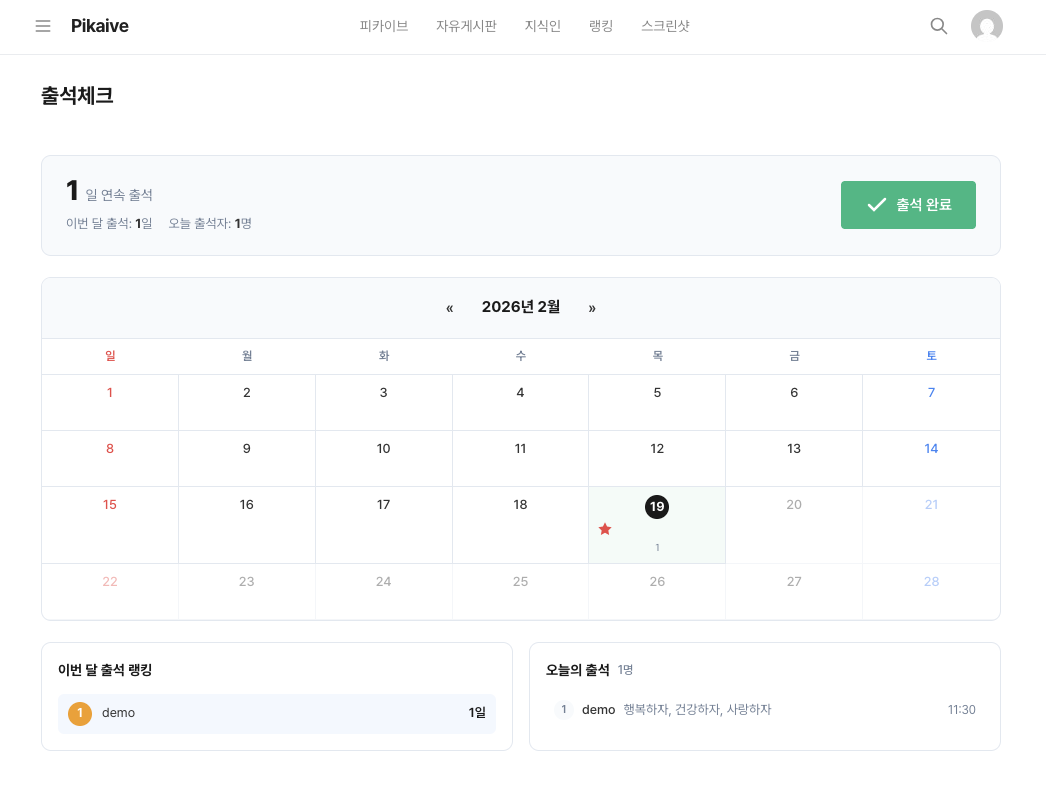Click demo in attendance ranking
This screenshot has width=1046, height=805.
tap(118, 713)
